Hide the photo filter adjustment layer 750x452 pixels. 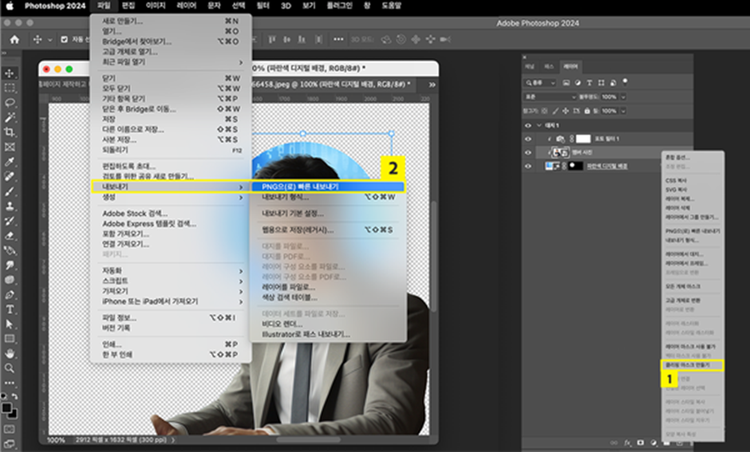click(x=528, y=139)
